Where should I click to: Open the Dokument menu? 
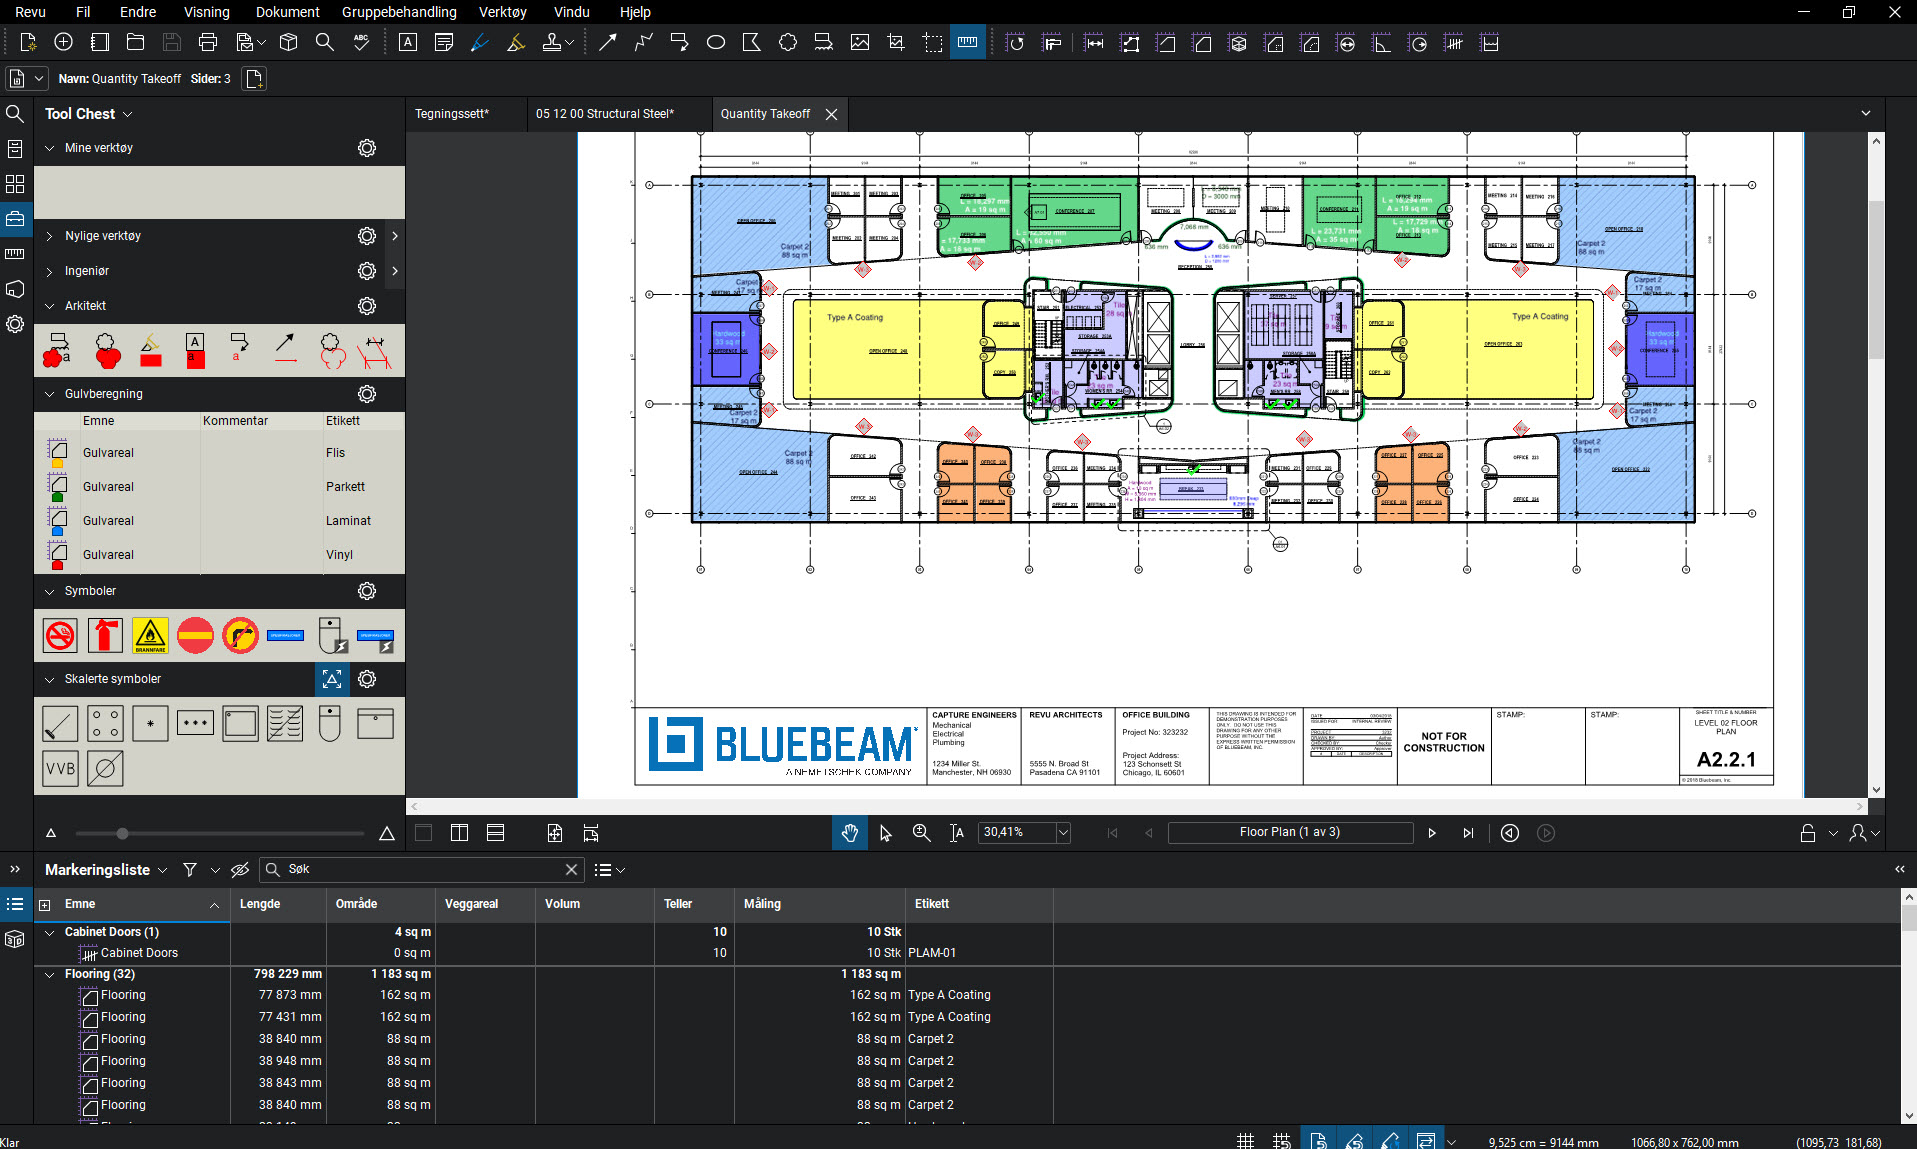point(287,12)
